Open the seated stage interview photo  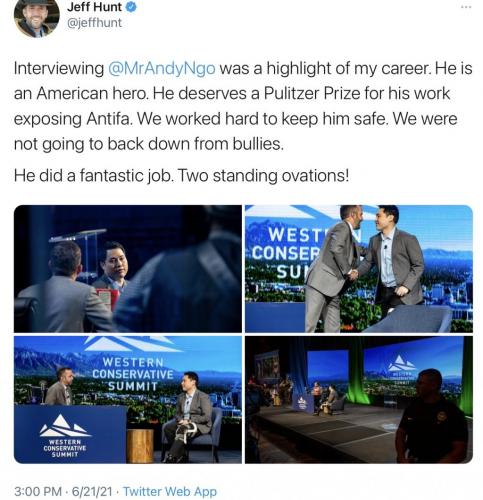coord(128,400)
